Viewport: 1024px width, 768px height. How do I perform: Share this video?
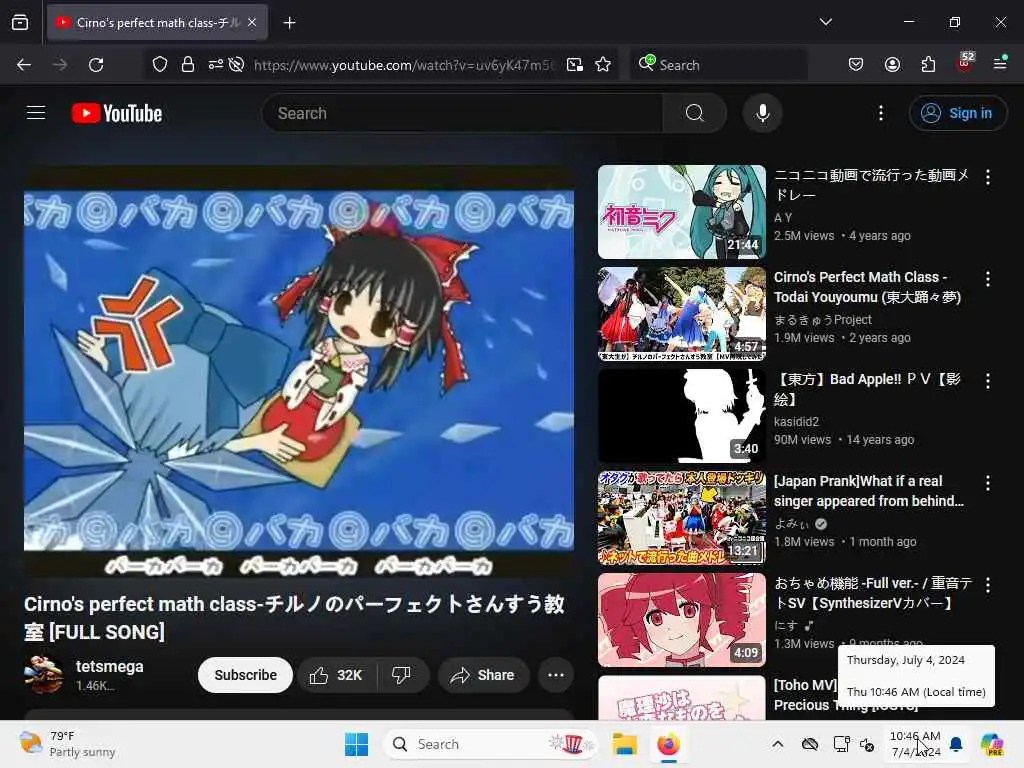click(483, 675)
